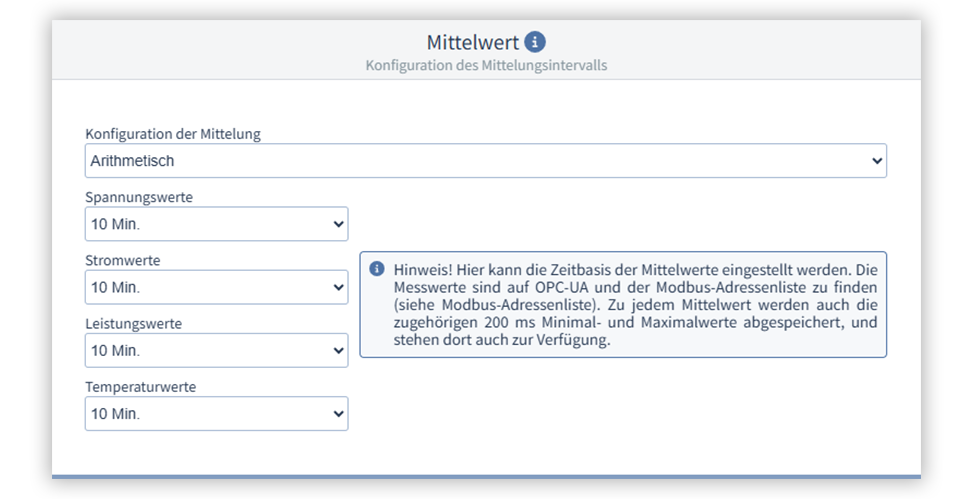Open the Leistungswerte interval dropdown
Viewport: 972px width, 499px height.
tap(216, 351)
